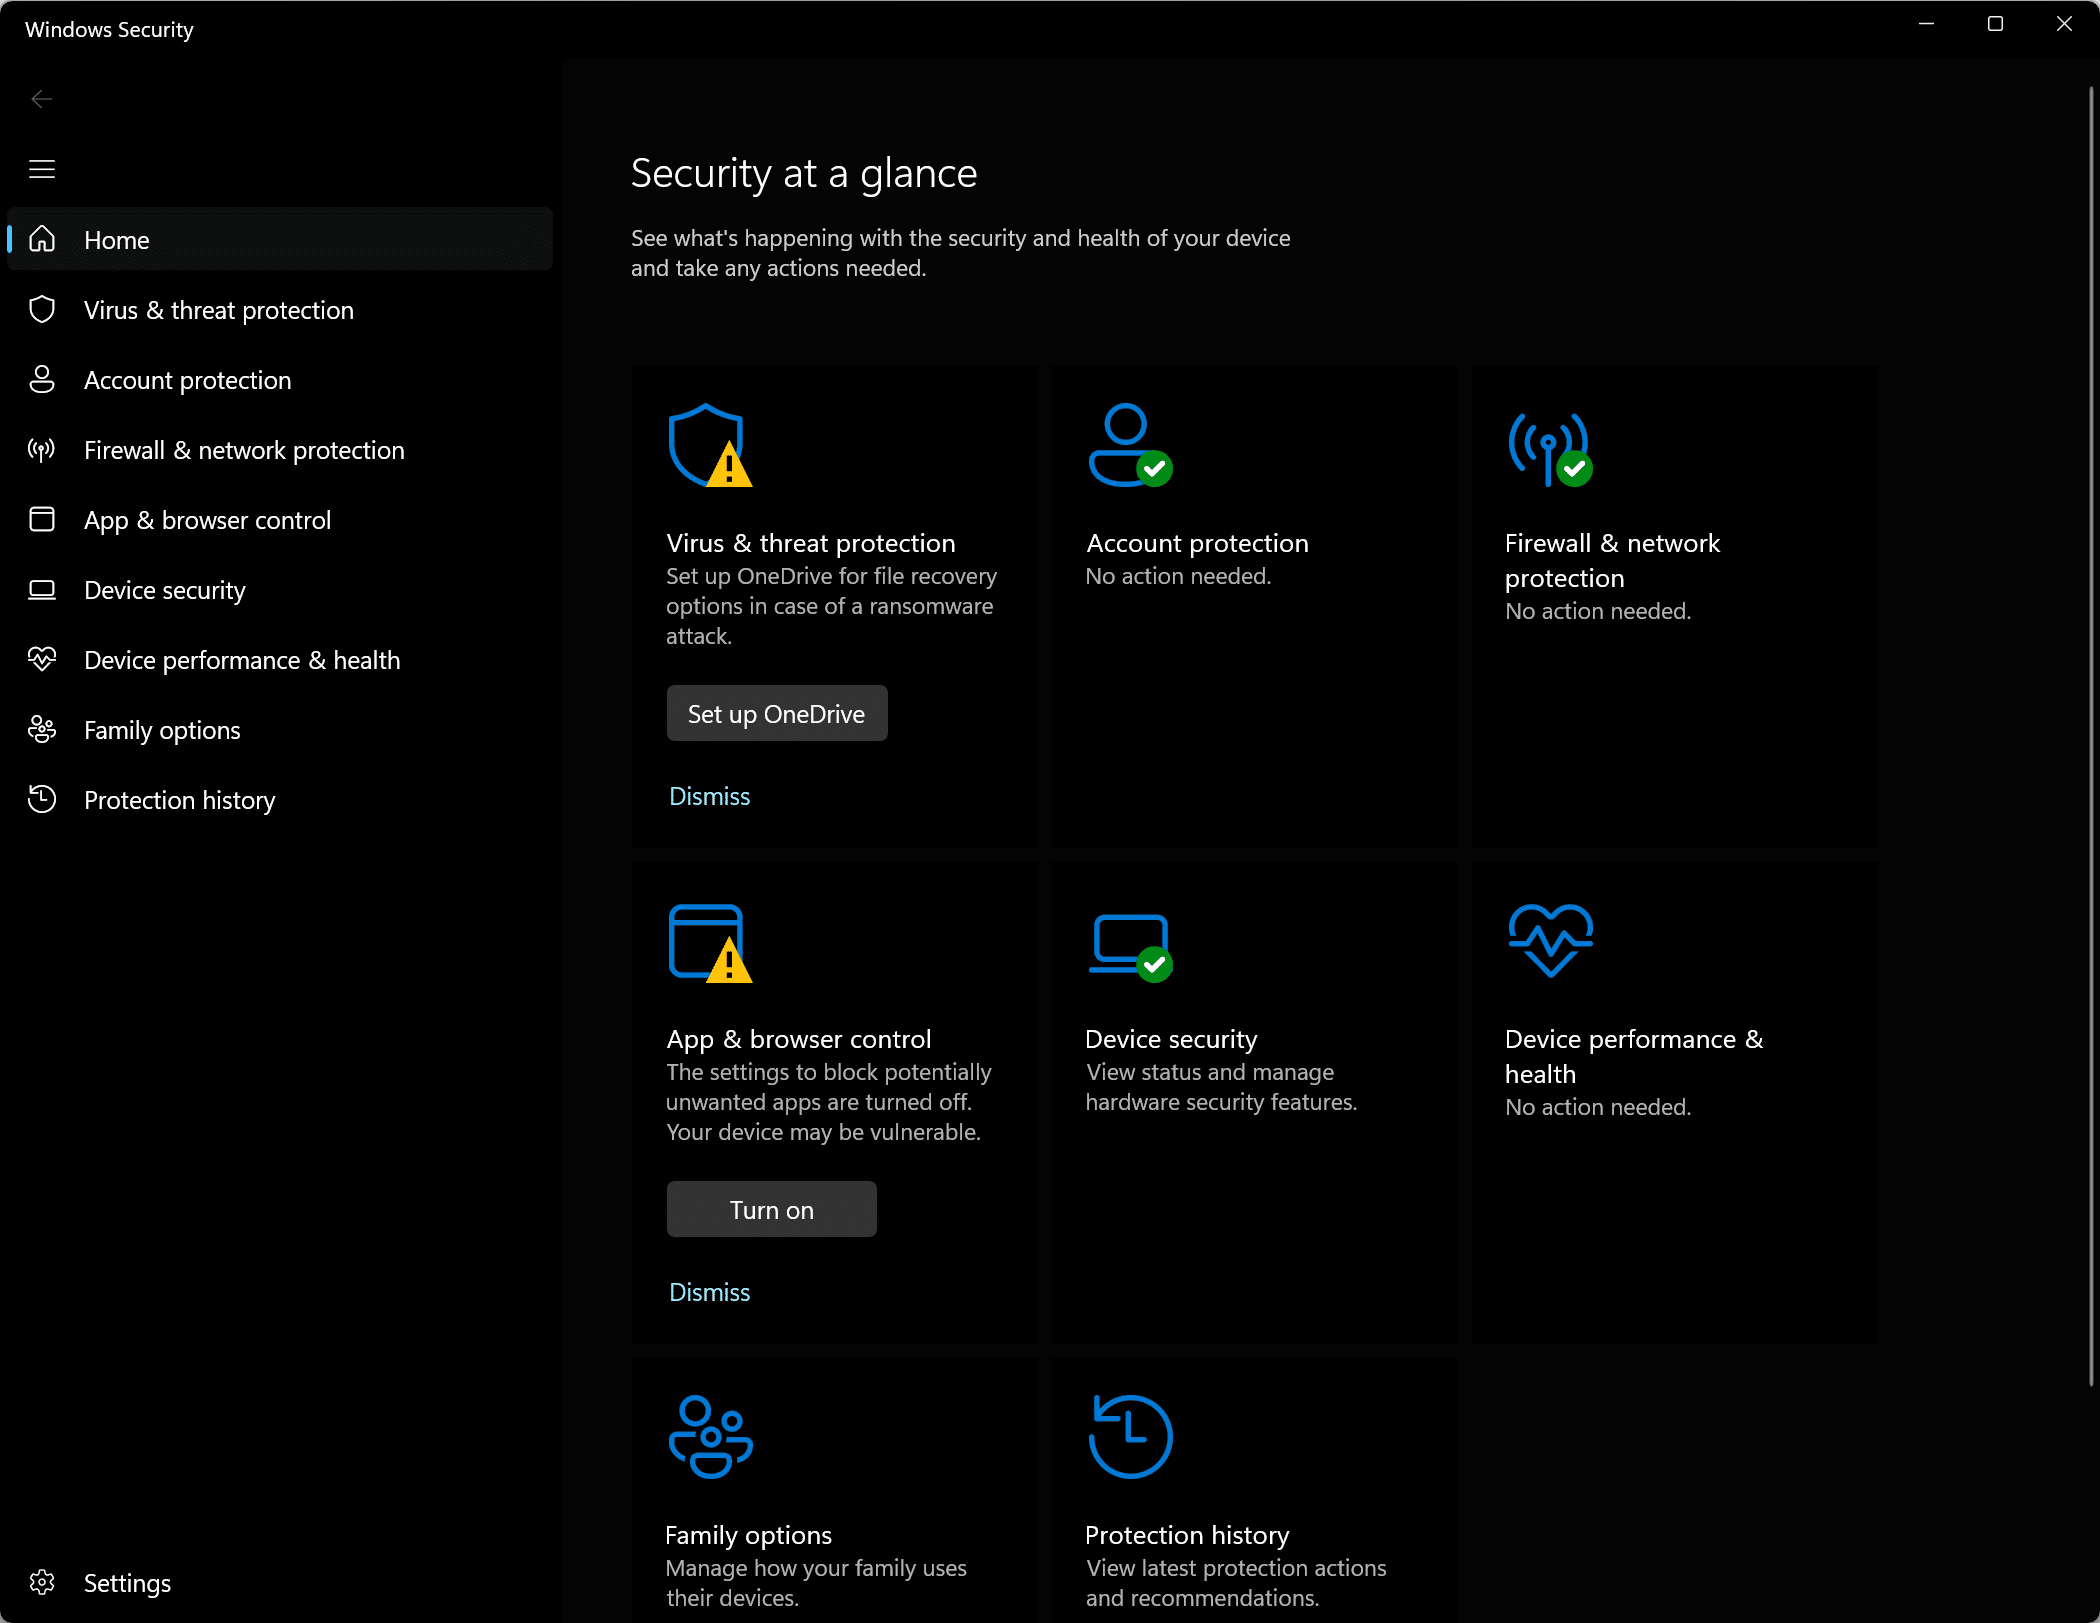This screenshot has width=2100, height=1623.
Task: Go to Protection history in sidebar
Action: [x=280, y=799]
